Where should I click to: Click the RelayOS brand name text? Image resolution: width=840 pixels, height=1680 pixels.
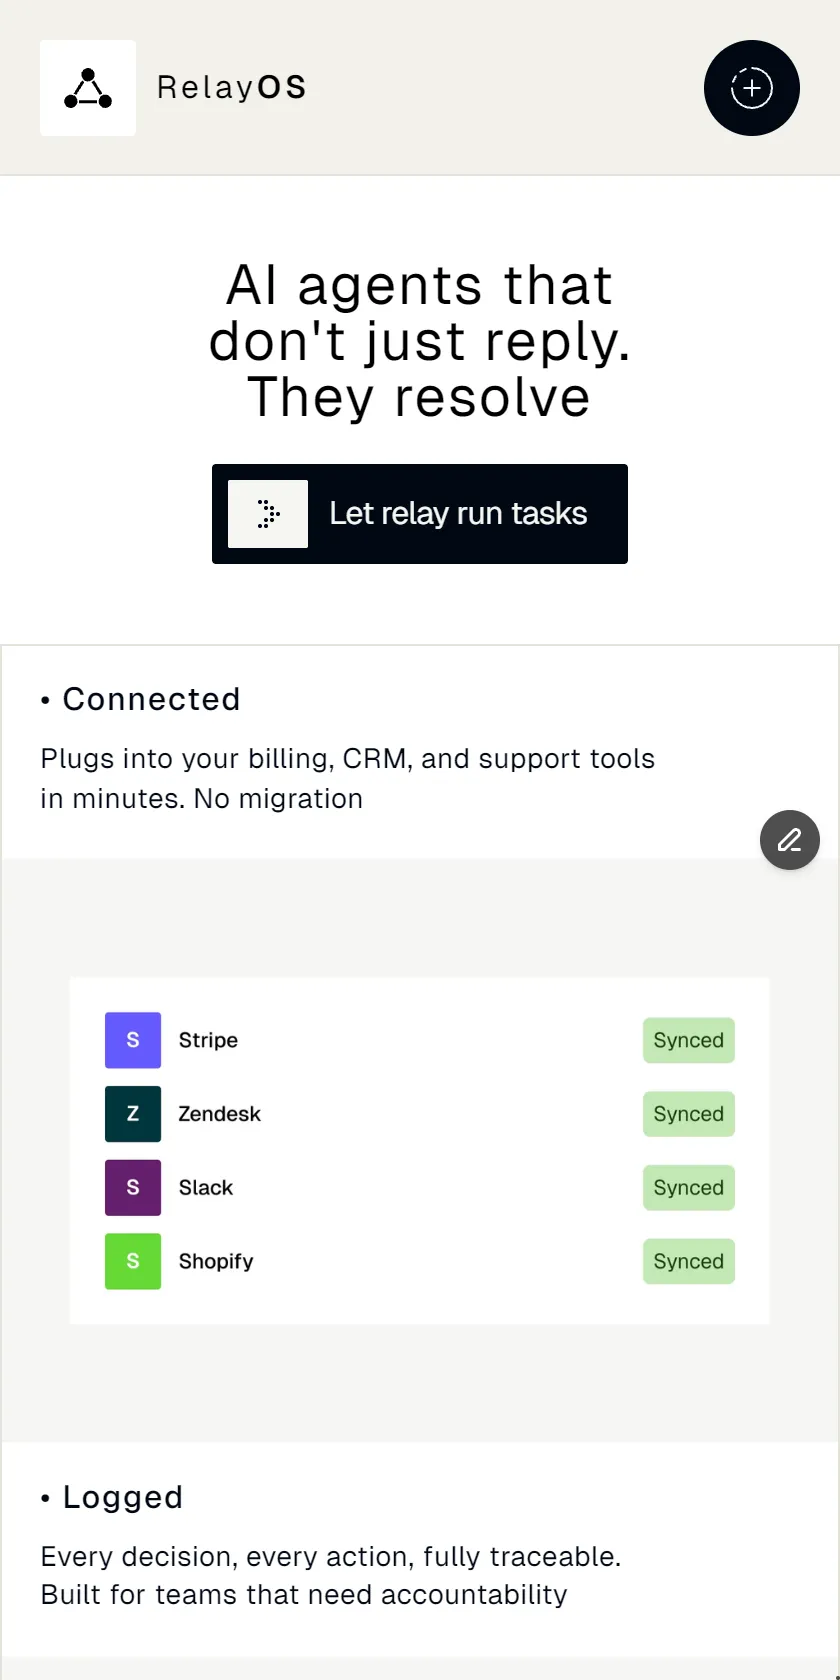(232, 88)
